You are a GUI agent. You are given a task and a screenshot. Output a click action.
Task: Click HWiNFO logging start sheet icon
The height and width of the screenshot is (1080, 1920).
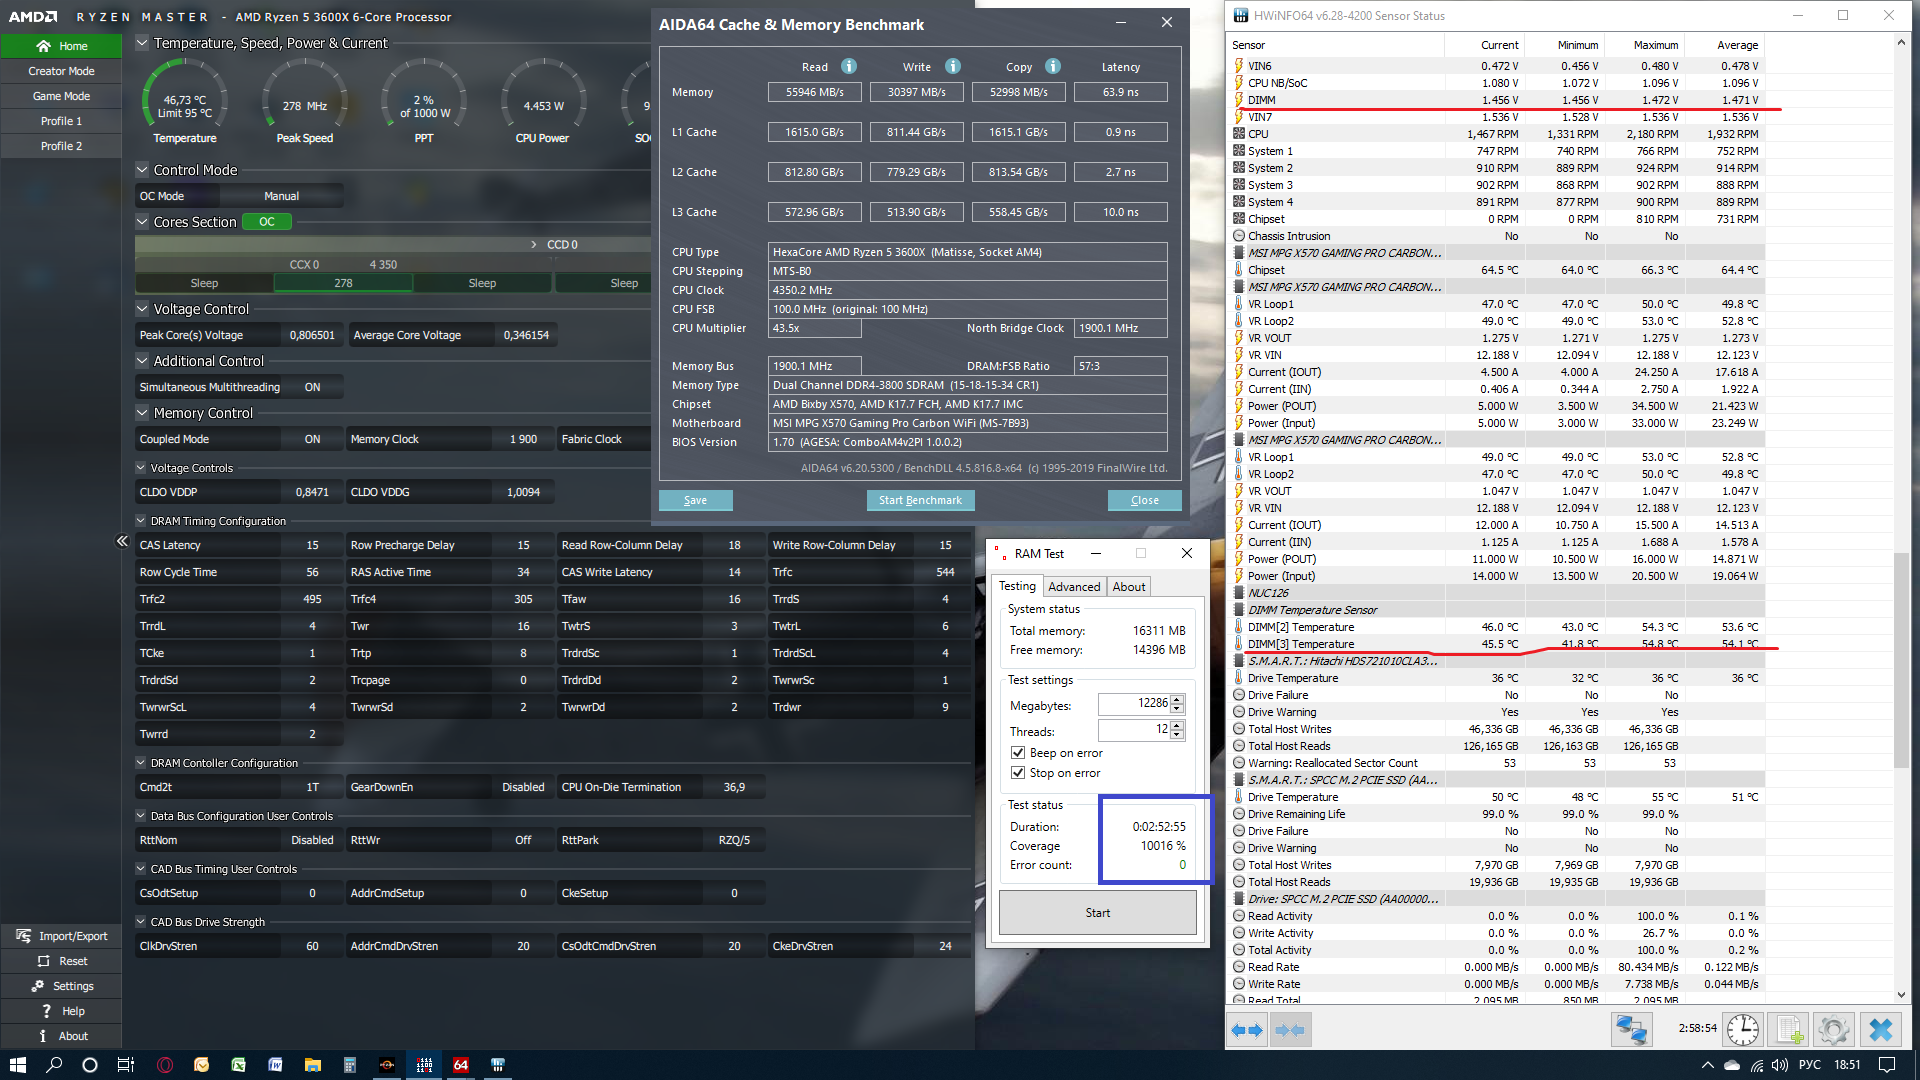pos(1789,1029)
